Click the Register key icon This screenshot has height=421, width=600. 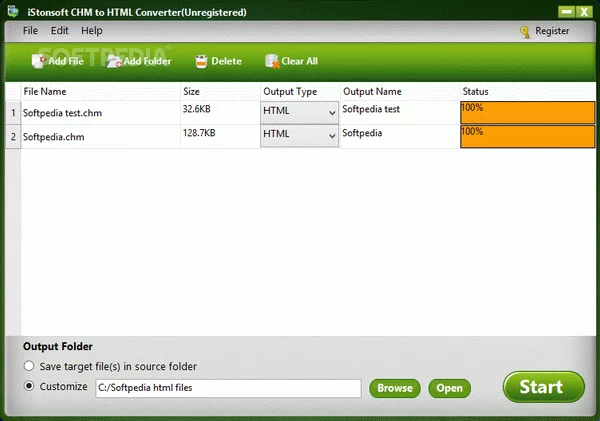coord(525,31)
